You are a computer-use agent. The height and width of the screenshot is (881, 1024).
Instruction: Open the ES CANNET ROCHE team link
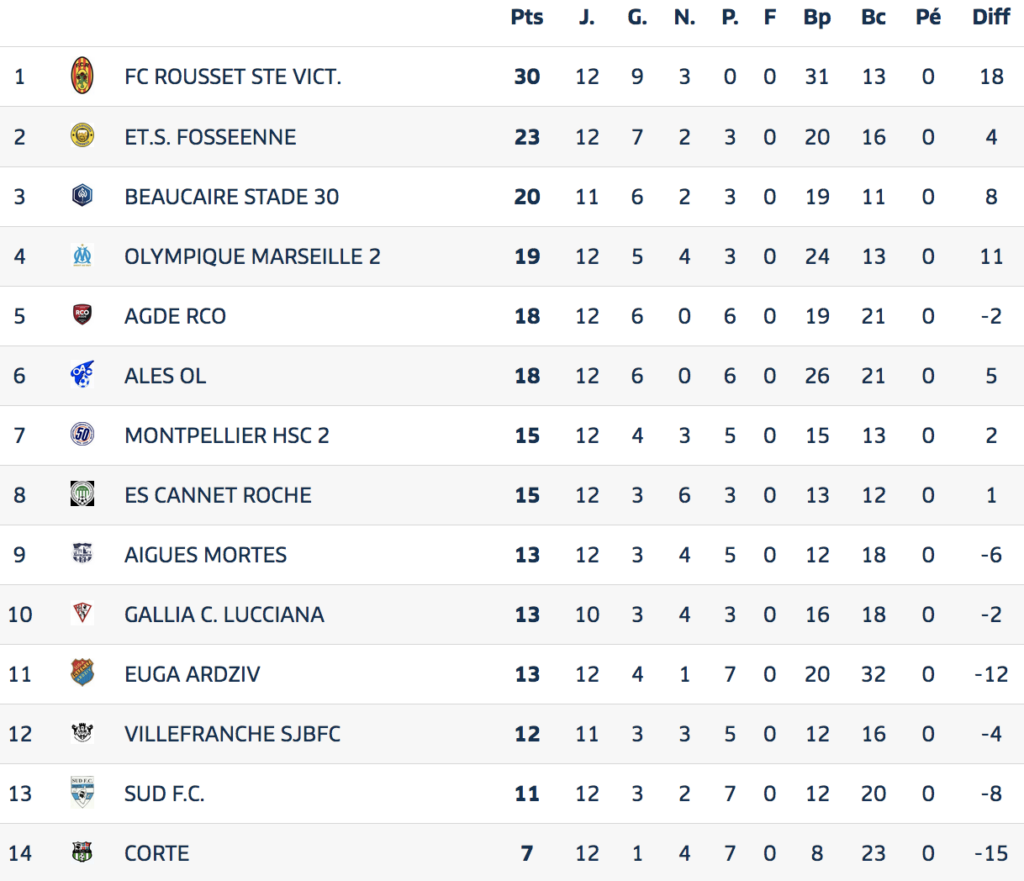click(x=218, y=495)
